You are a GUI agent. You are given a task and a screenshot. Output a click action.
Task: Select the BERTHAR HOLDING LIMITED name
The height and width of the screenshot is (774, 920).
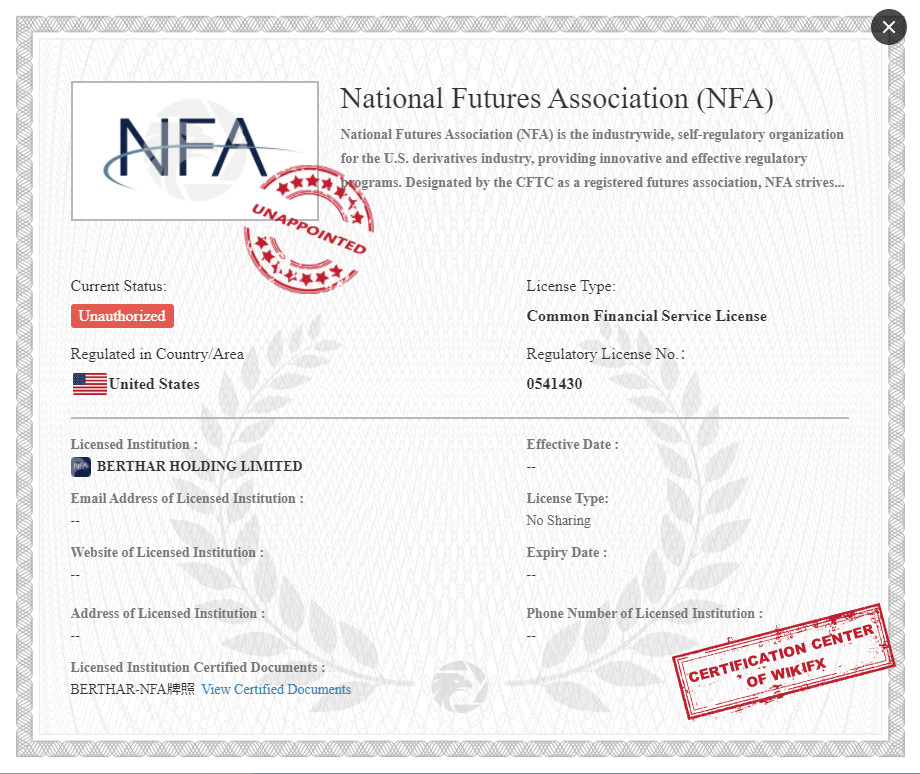(199, 466)
